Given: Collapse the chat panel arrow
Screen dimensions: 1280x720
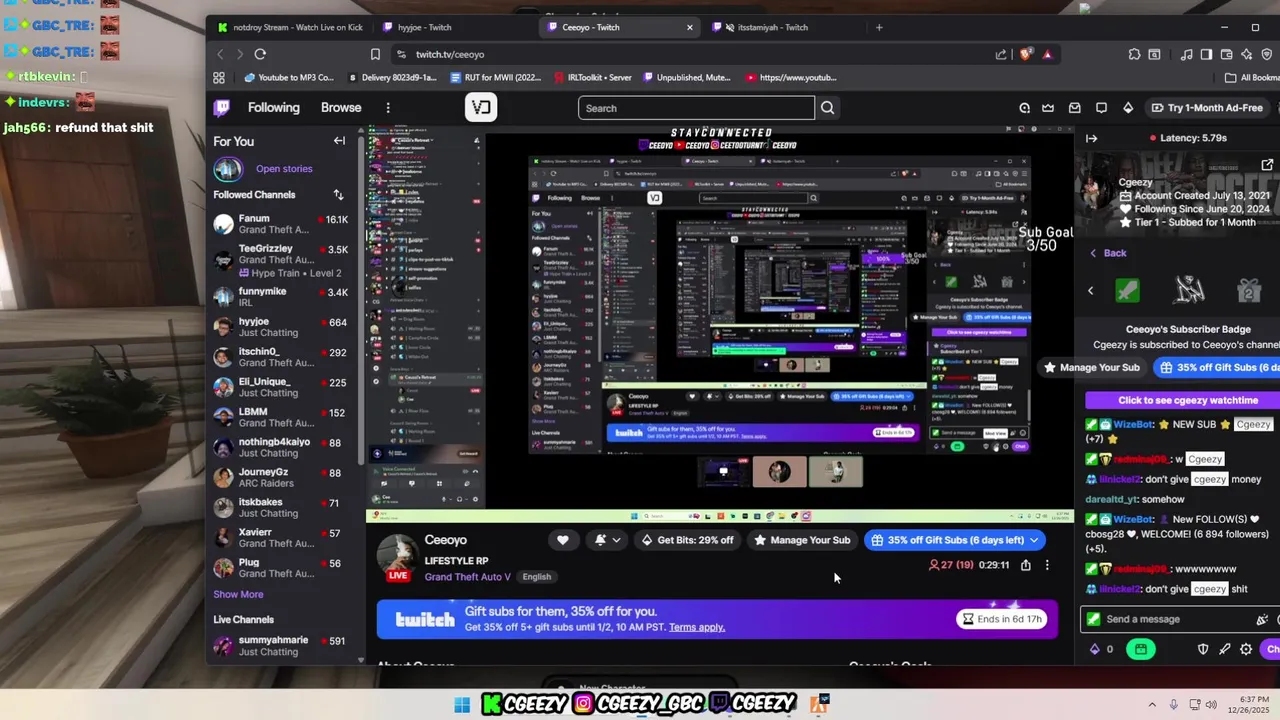Looking at the screenshot, I should pos(1091,139).
